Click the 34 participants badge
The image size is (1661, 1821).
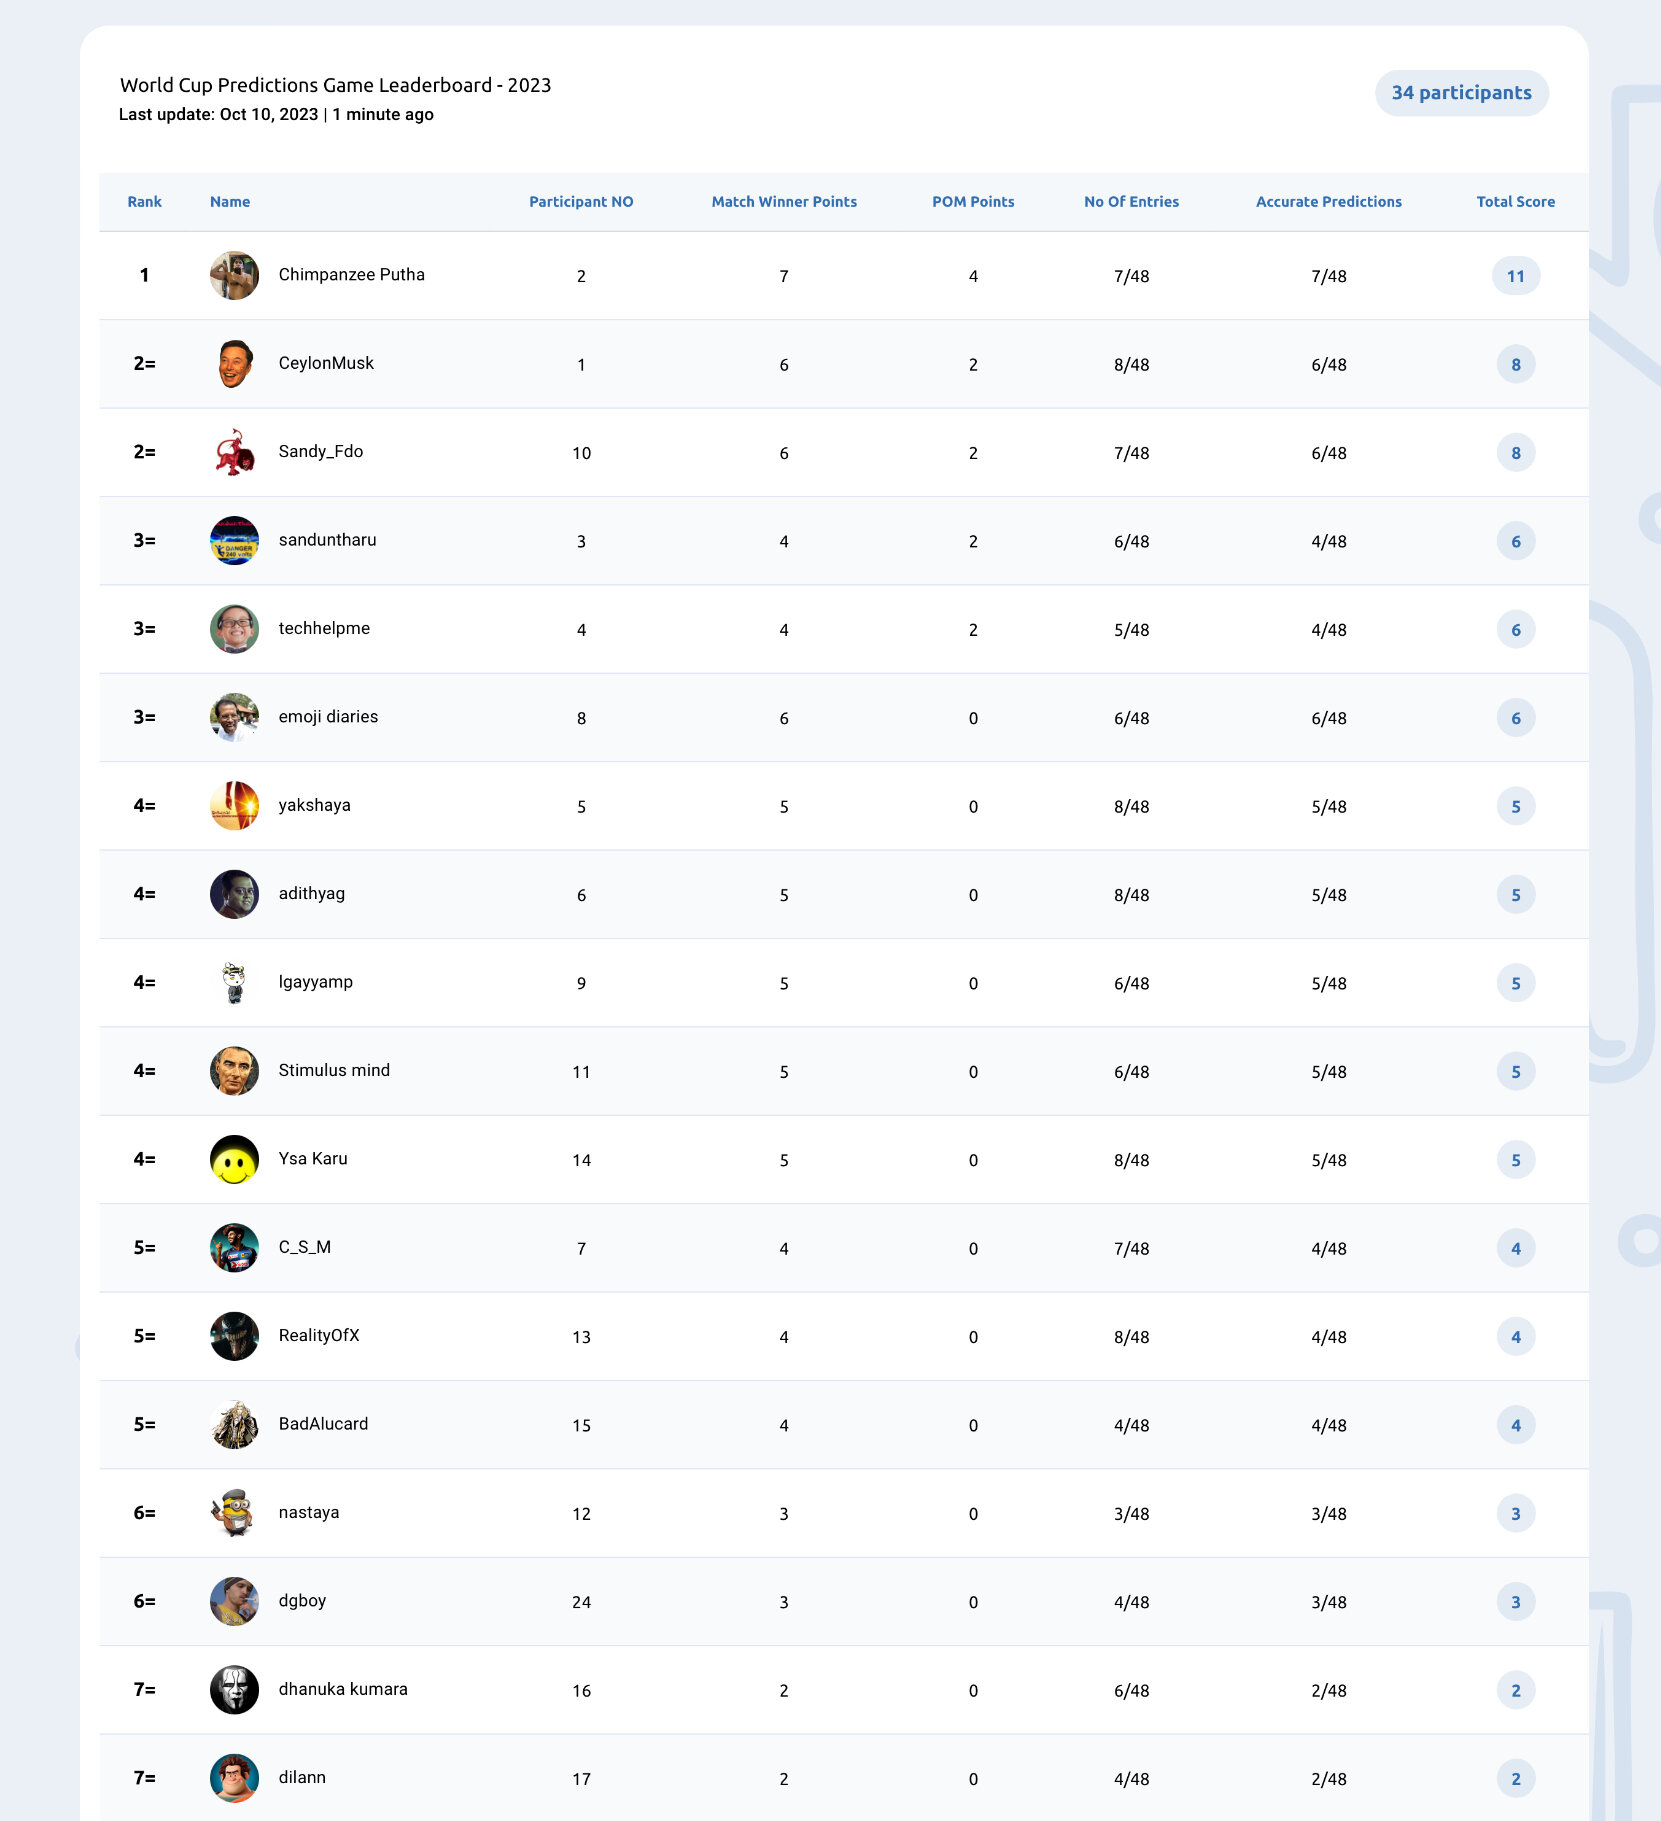[1461, 93]
